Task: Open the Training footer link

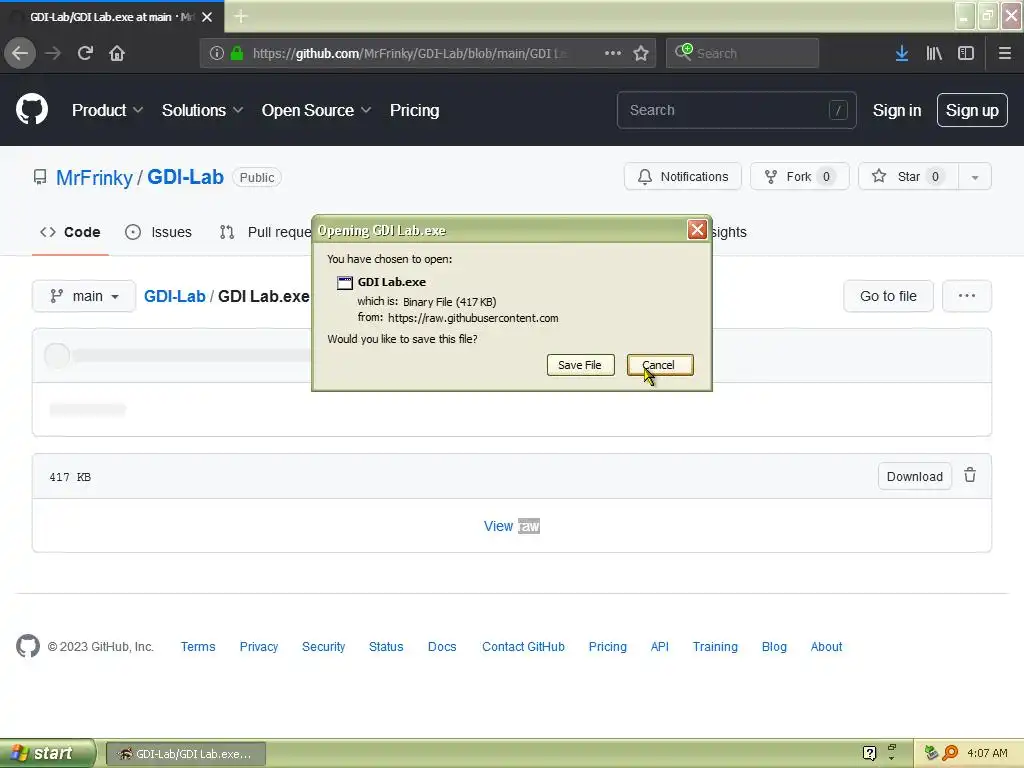Action: point(715,647)
